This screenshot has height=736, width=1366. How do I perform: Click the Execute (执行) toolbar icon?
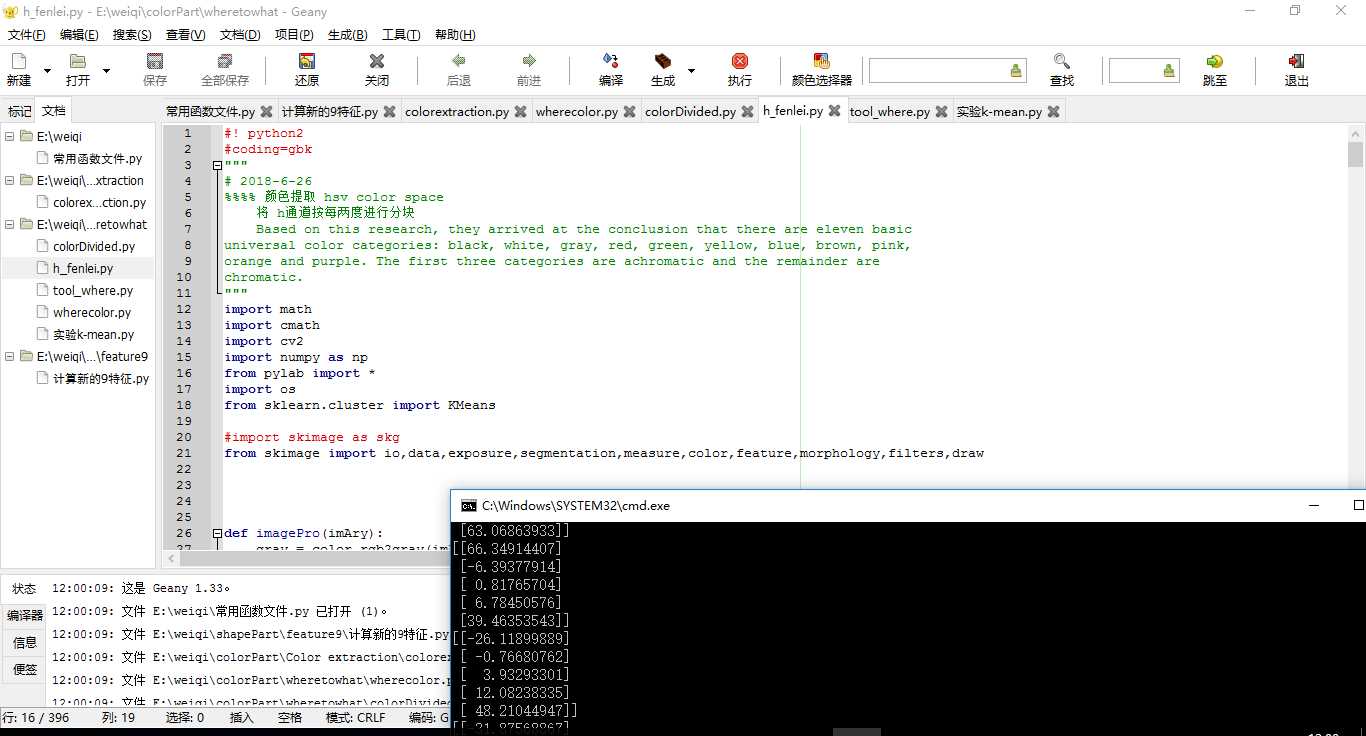coord(739,62)
